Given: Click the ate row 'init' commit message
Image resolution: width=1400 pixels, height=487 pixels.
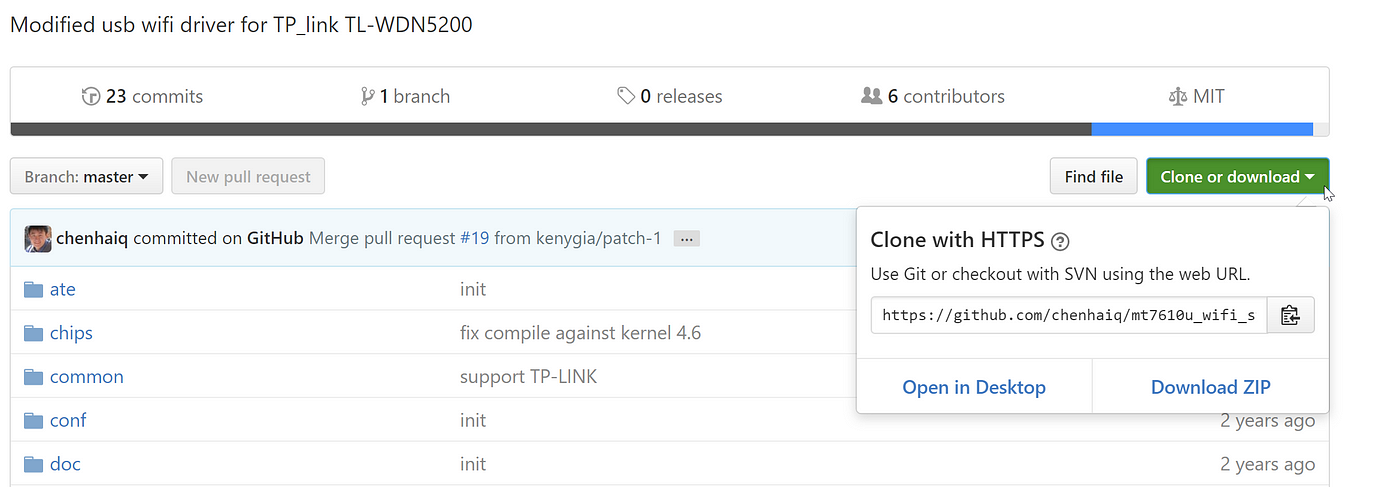Looking at the screenshot, I should coord(473,289).
